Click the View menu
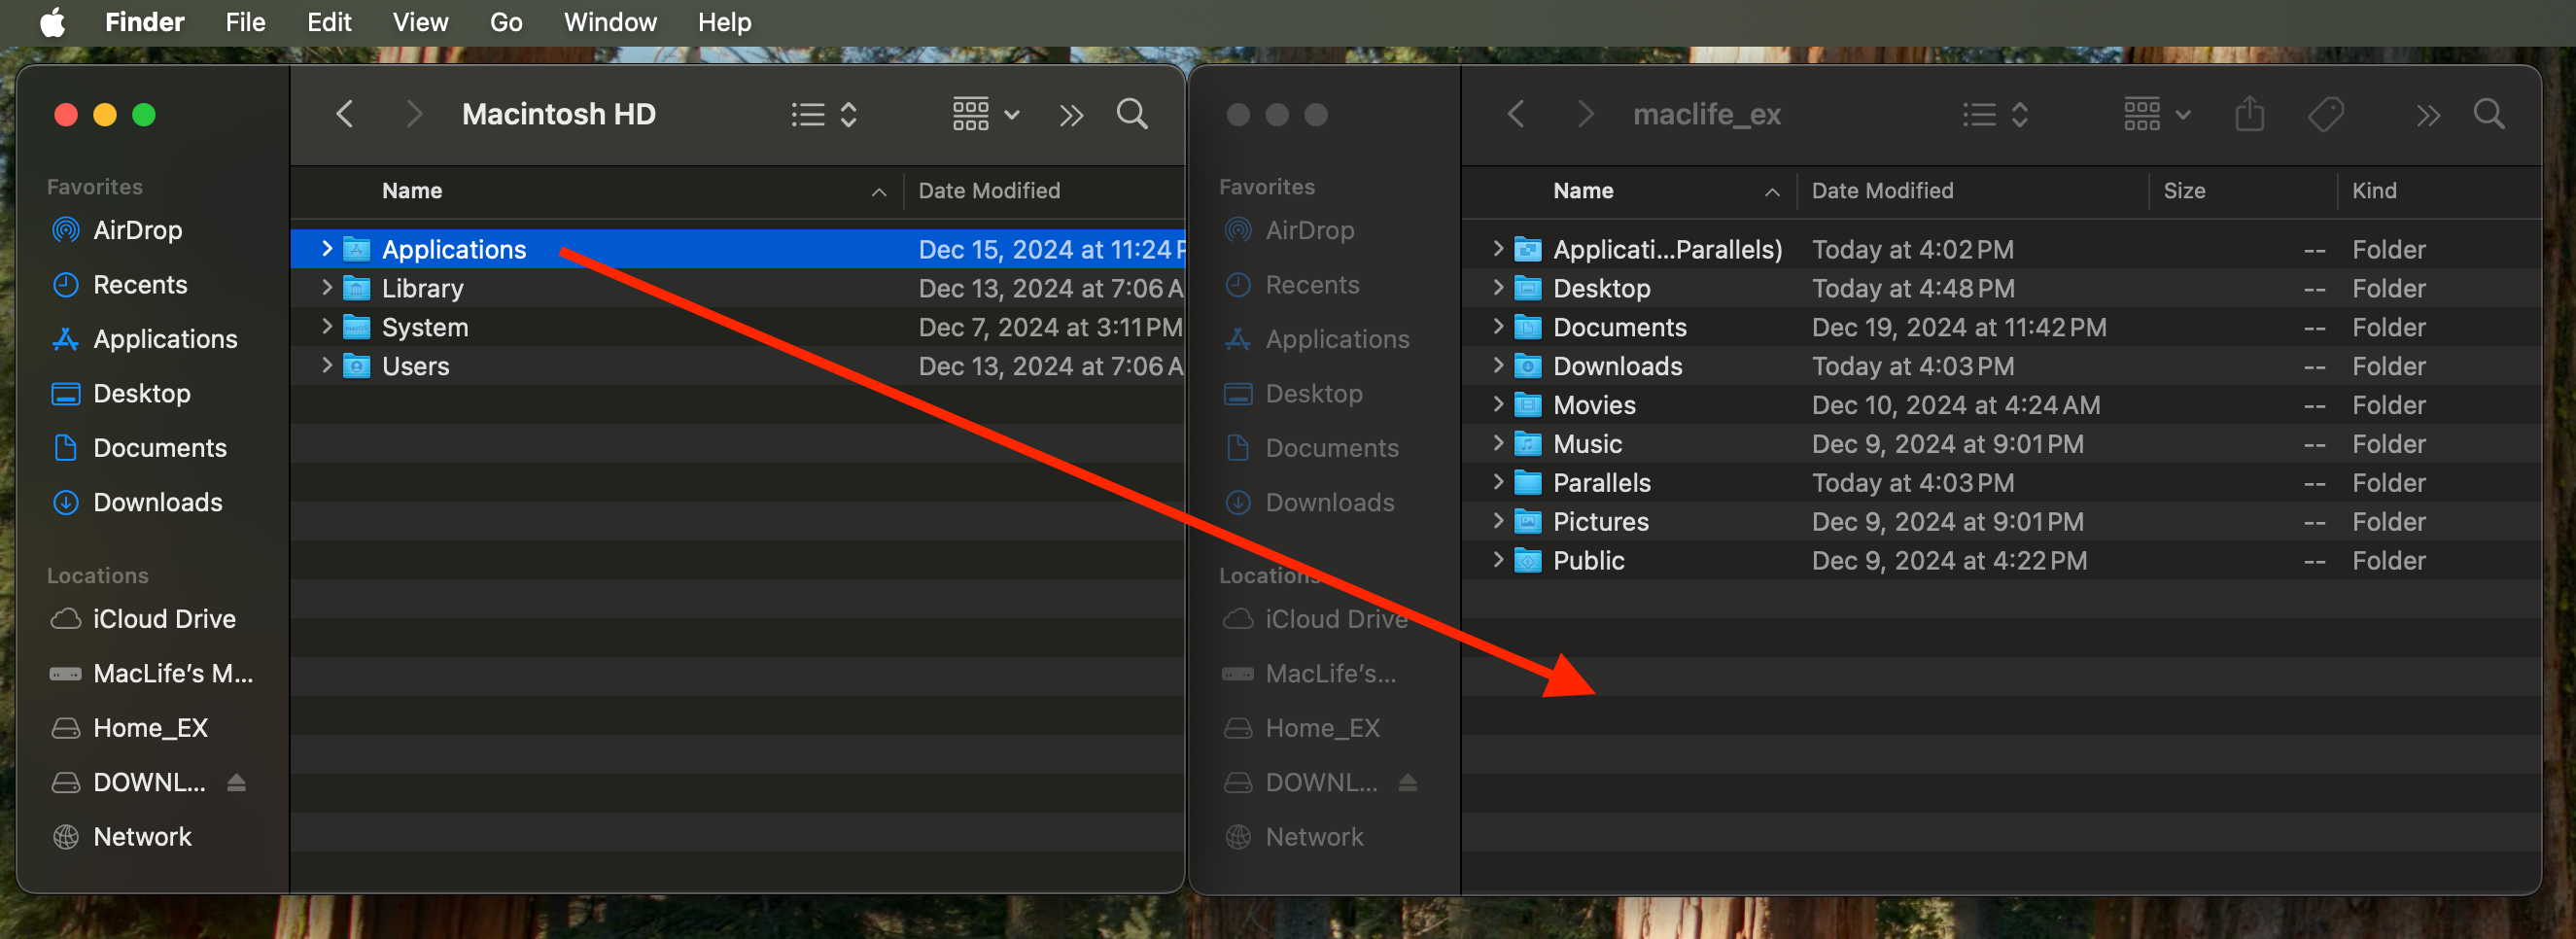This screenshot has height=939, width=2576. [x=419, y=22]
